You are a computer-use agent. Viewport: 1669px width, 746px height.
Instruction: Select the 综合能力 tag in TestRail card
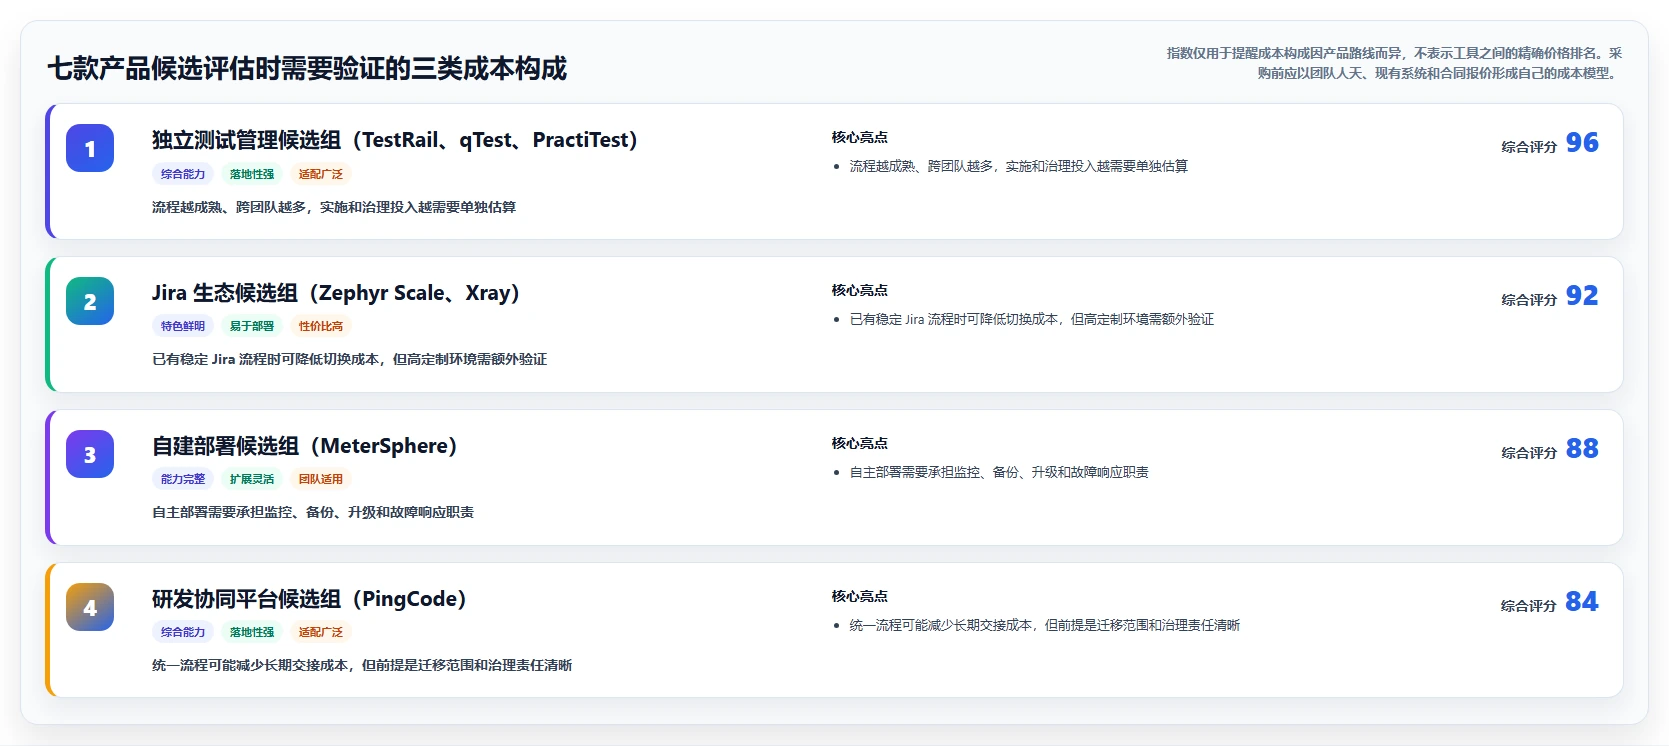tap(183, 174)
